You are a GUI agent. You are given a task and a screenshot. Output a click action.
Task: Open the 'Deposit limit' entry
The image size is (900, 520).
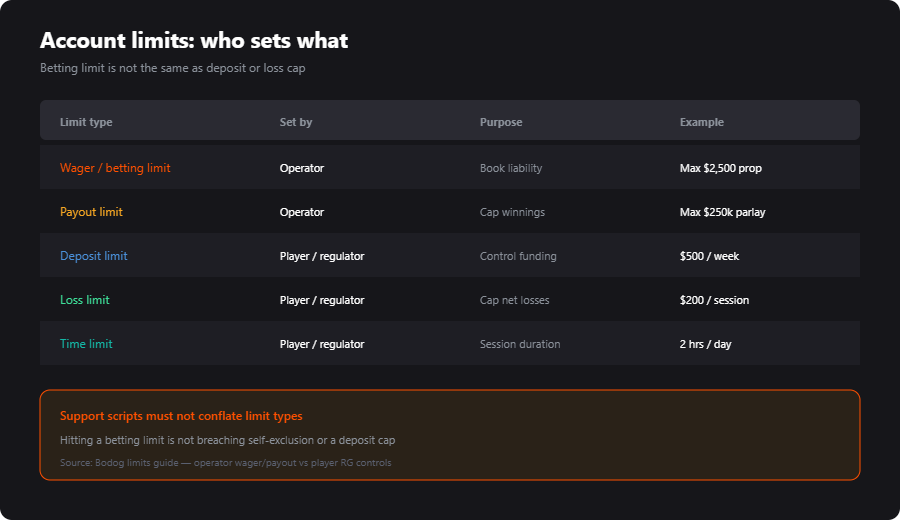(94, 256)
